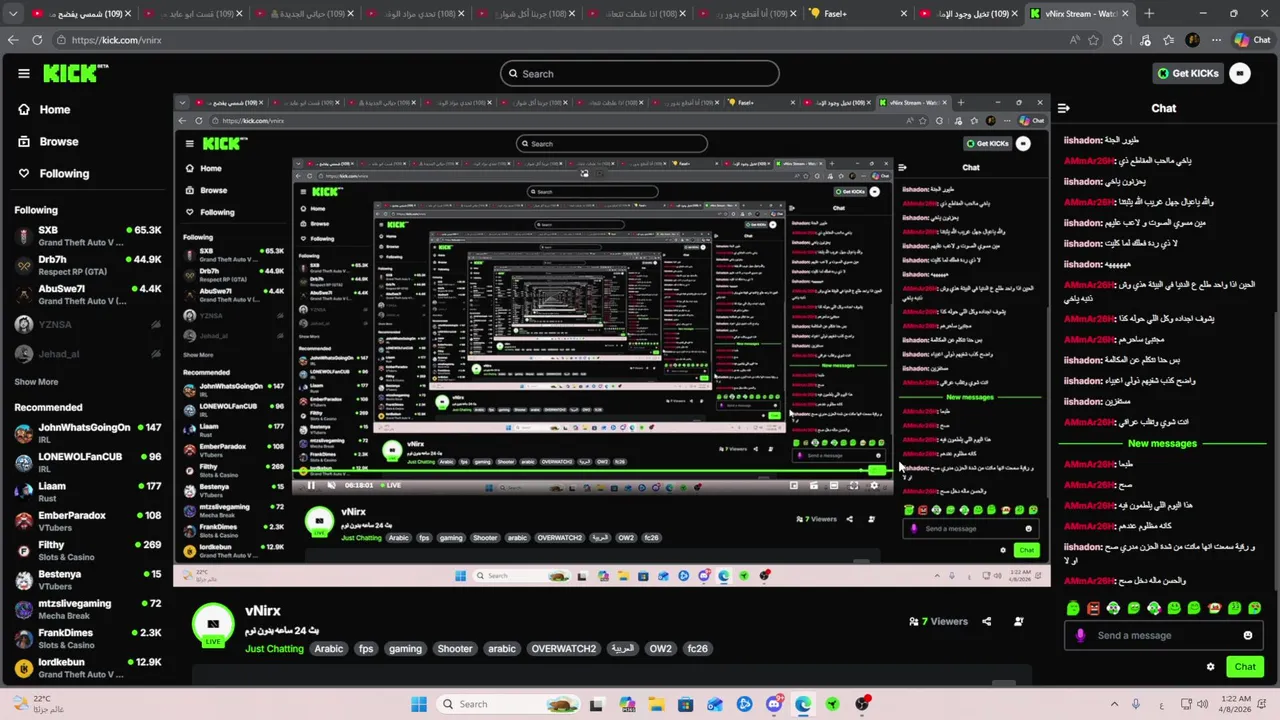The image size is (1280, 720).
Task: Add page to favorites star icon
Action: 1093,40
